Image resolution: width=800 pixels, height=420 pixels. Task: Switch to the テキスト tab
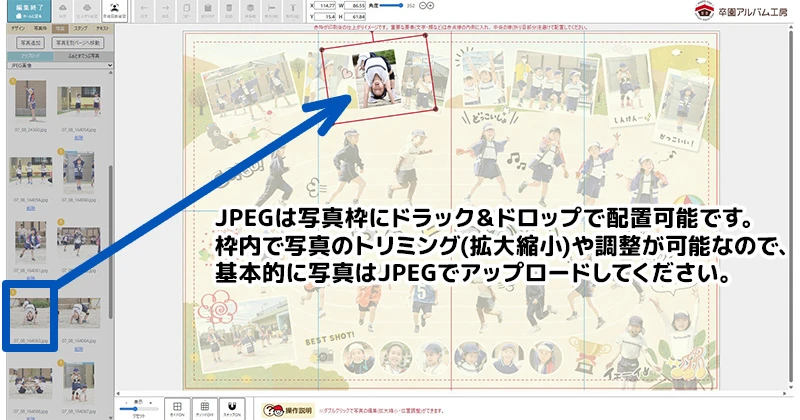[102, 30]
